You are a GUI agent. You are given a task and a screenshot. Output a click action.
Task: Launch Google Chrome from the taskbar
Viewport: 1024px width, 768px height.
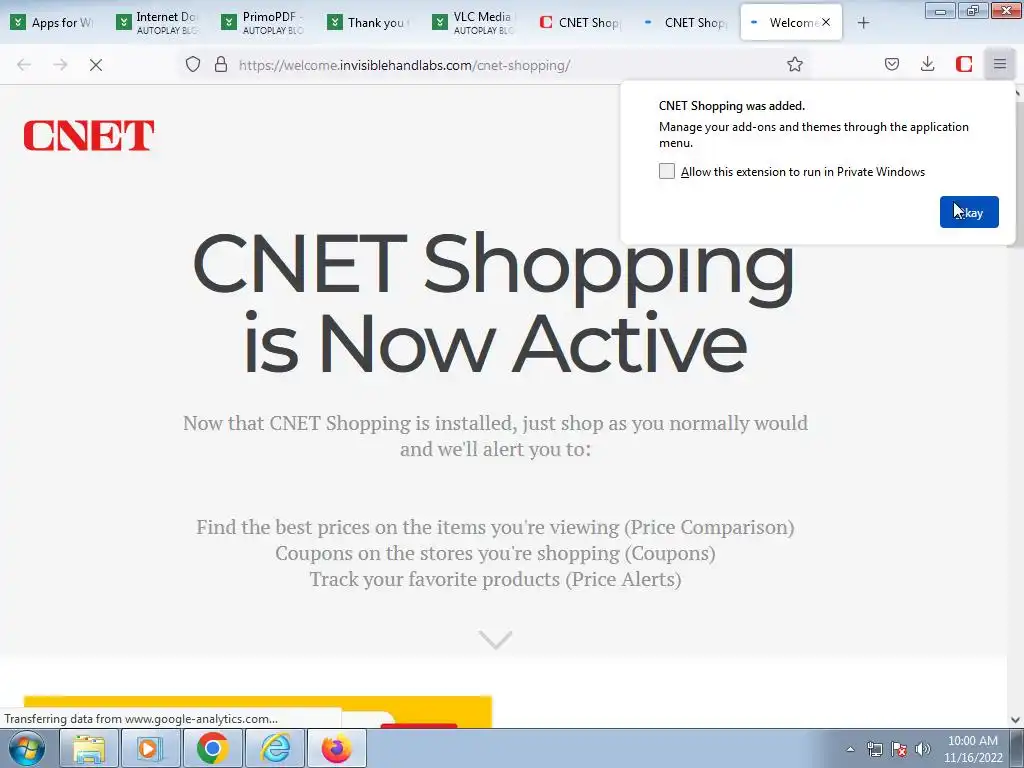(x=212, y=748)
